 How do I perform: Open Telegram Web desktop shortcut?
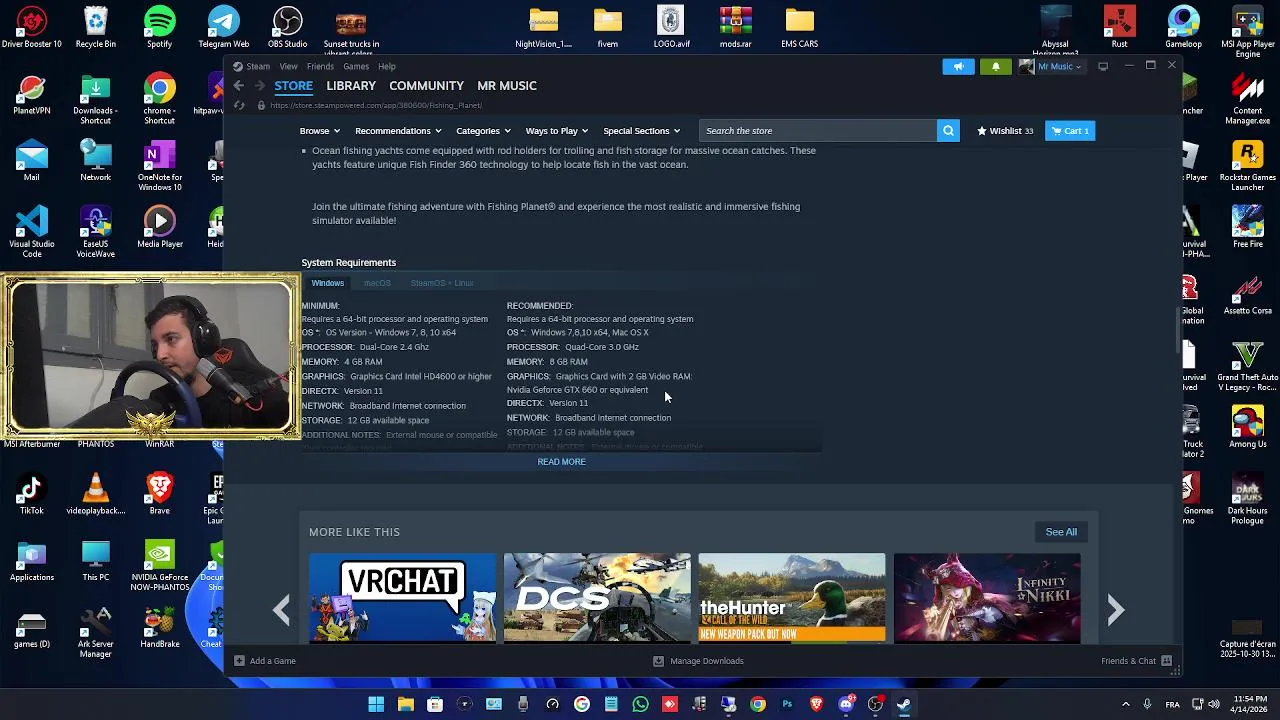point(223,27)
